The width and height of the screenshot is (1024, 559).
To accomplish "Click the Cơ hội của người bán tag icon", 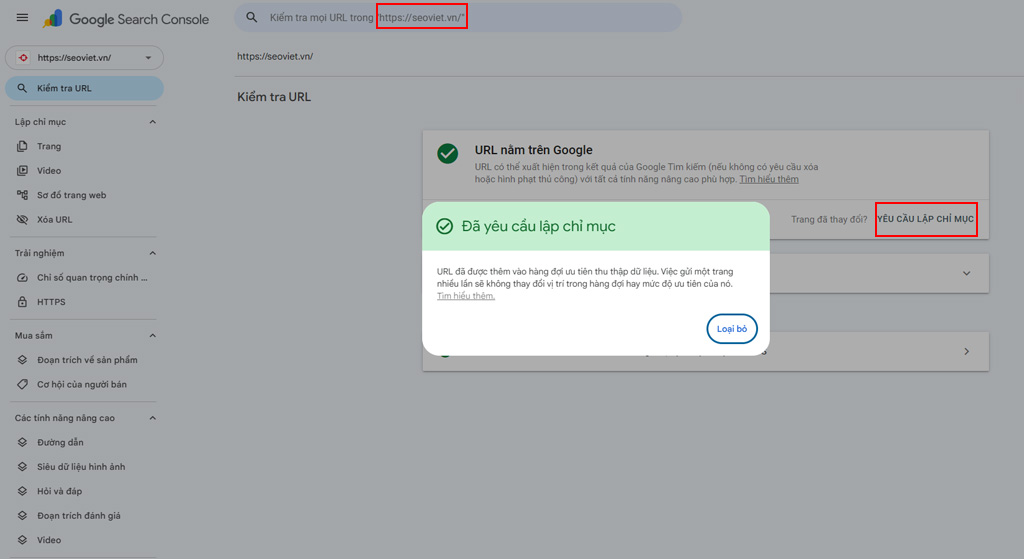I will 22,384.
